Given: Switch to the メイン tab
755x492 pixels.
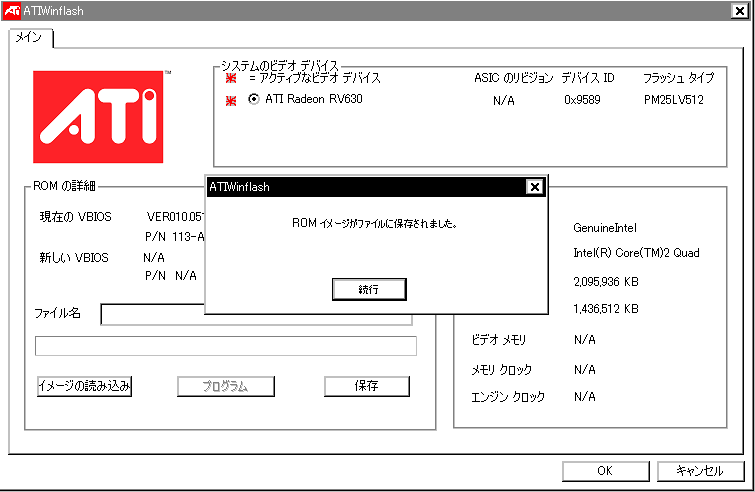Looking at the screenshot, I should [x=29, y=38].
